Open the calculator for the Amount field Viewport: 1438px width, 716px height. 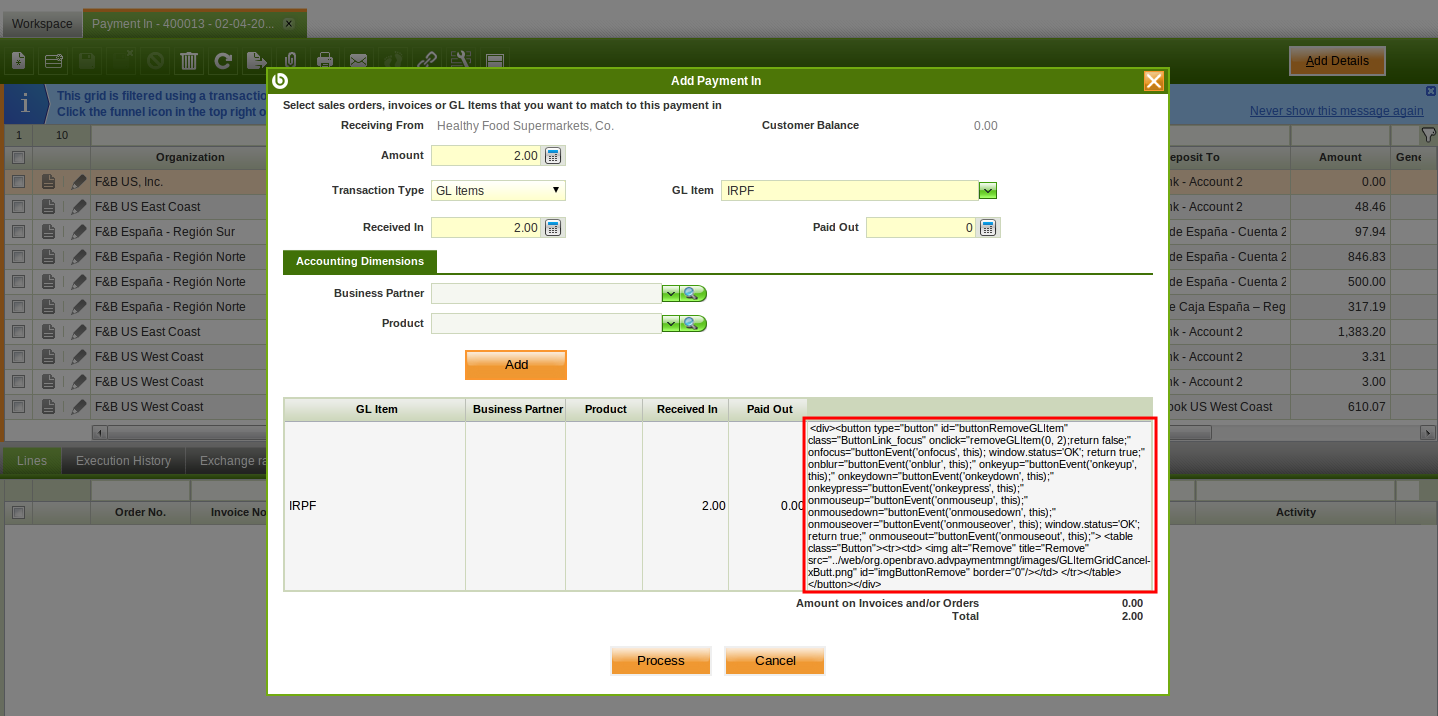pos(553,155)
